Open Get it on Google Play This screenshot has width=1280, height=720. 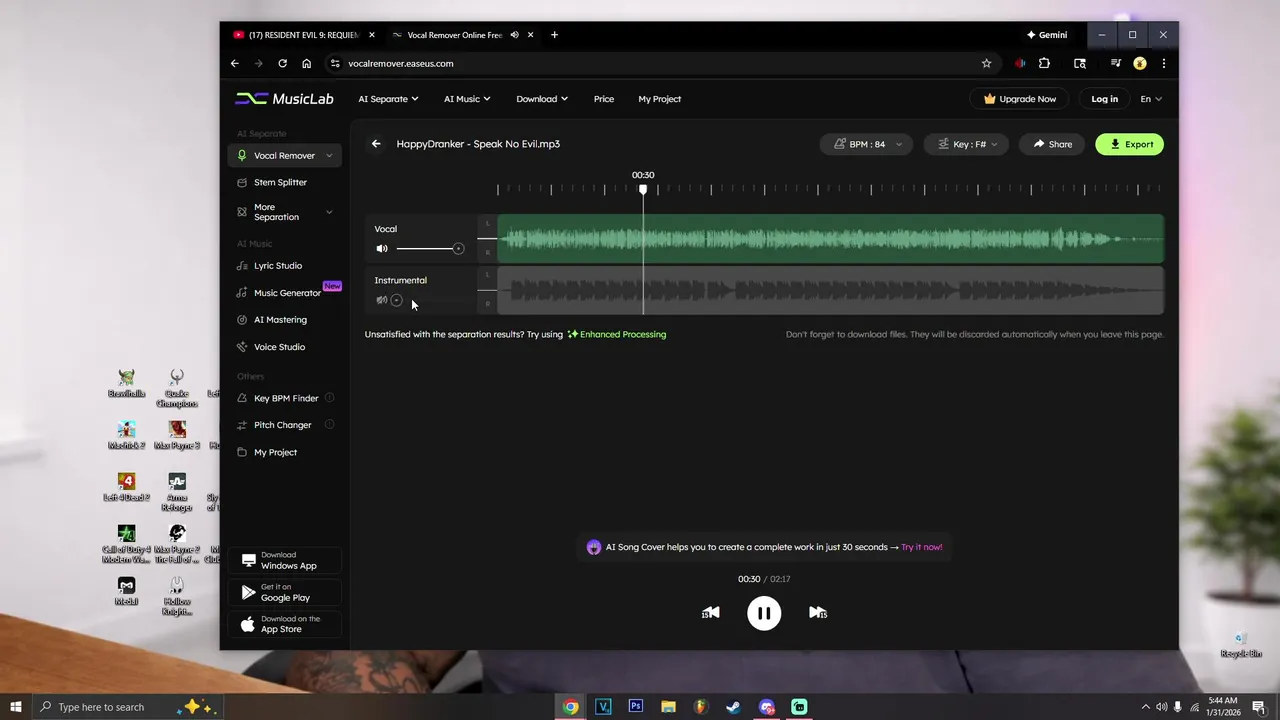pos(285,592)
